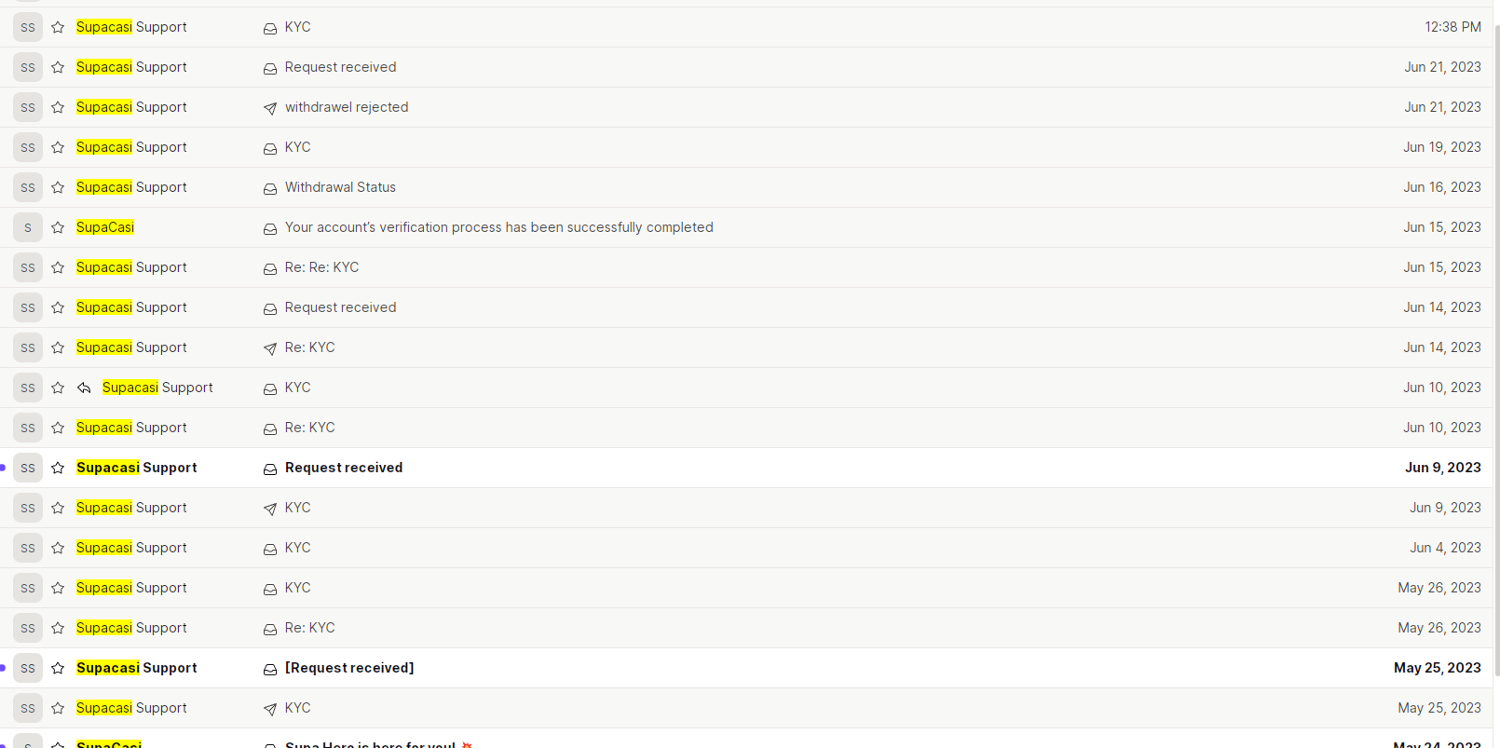Click the inbox icon on the Jun 4 KYC email

tap(270, 548)
